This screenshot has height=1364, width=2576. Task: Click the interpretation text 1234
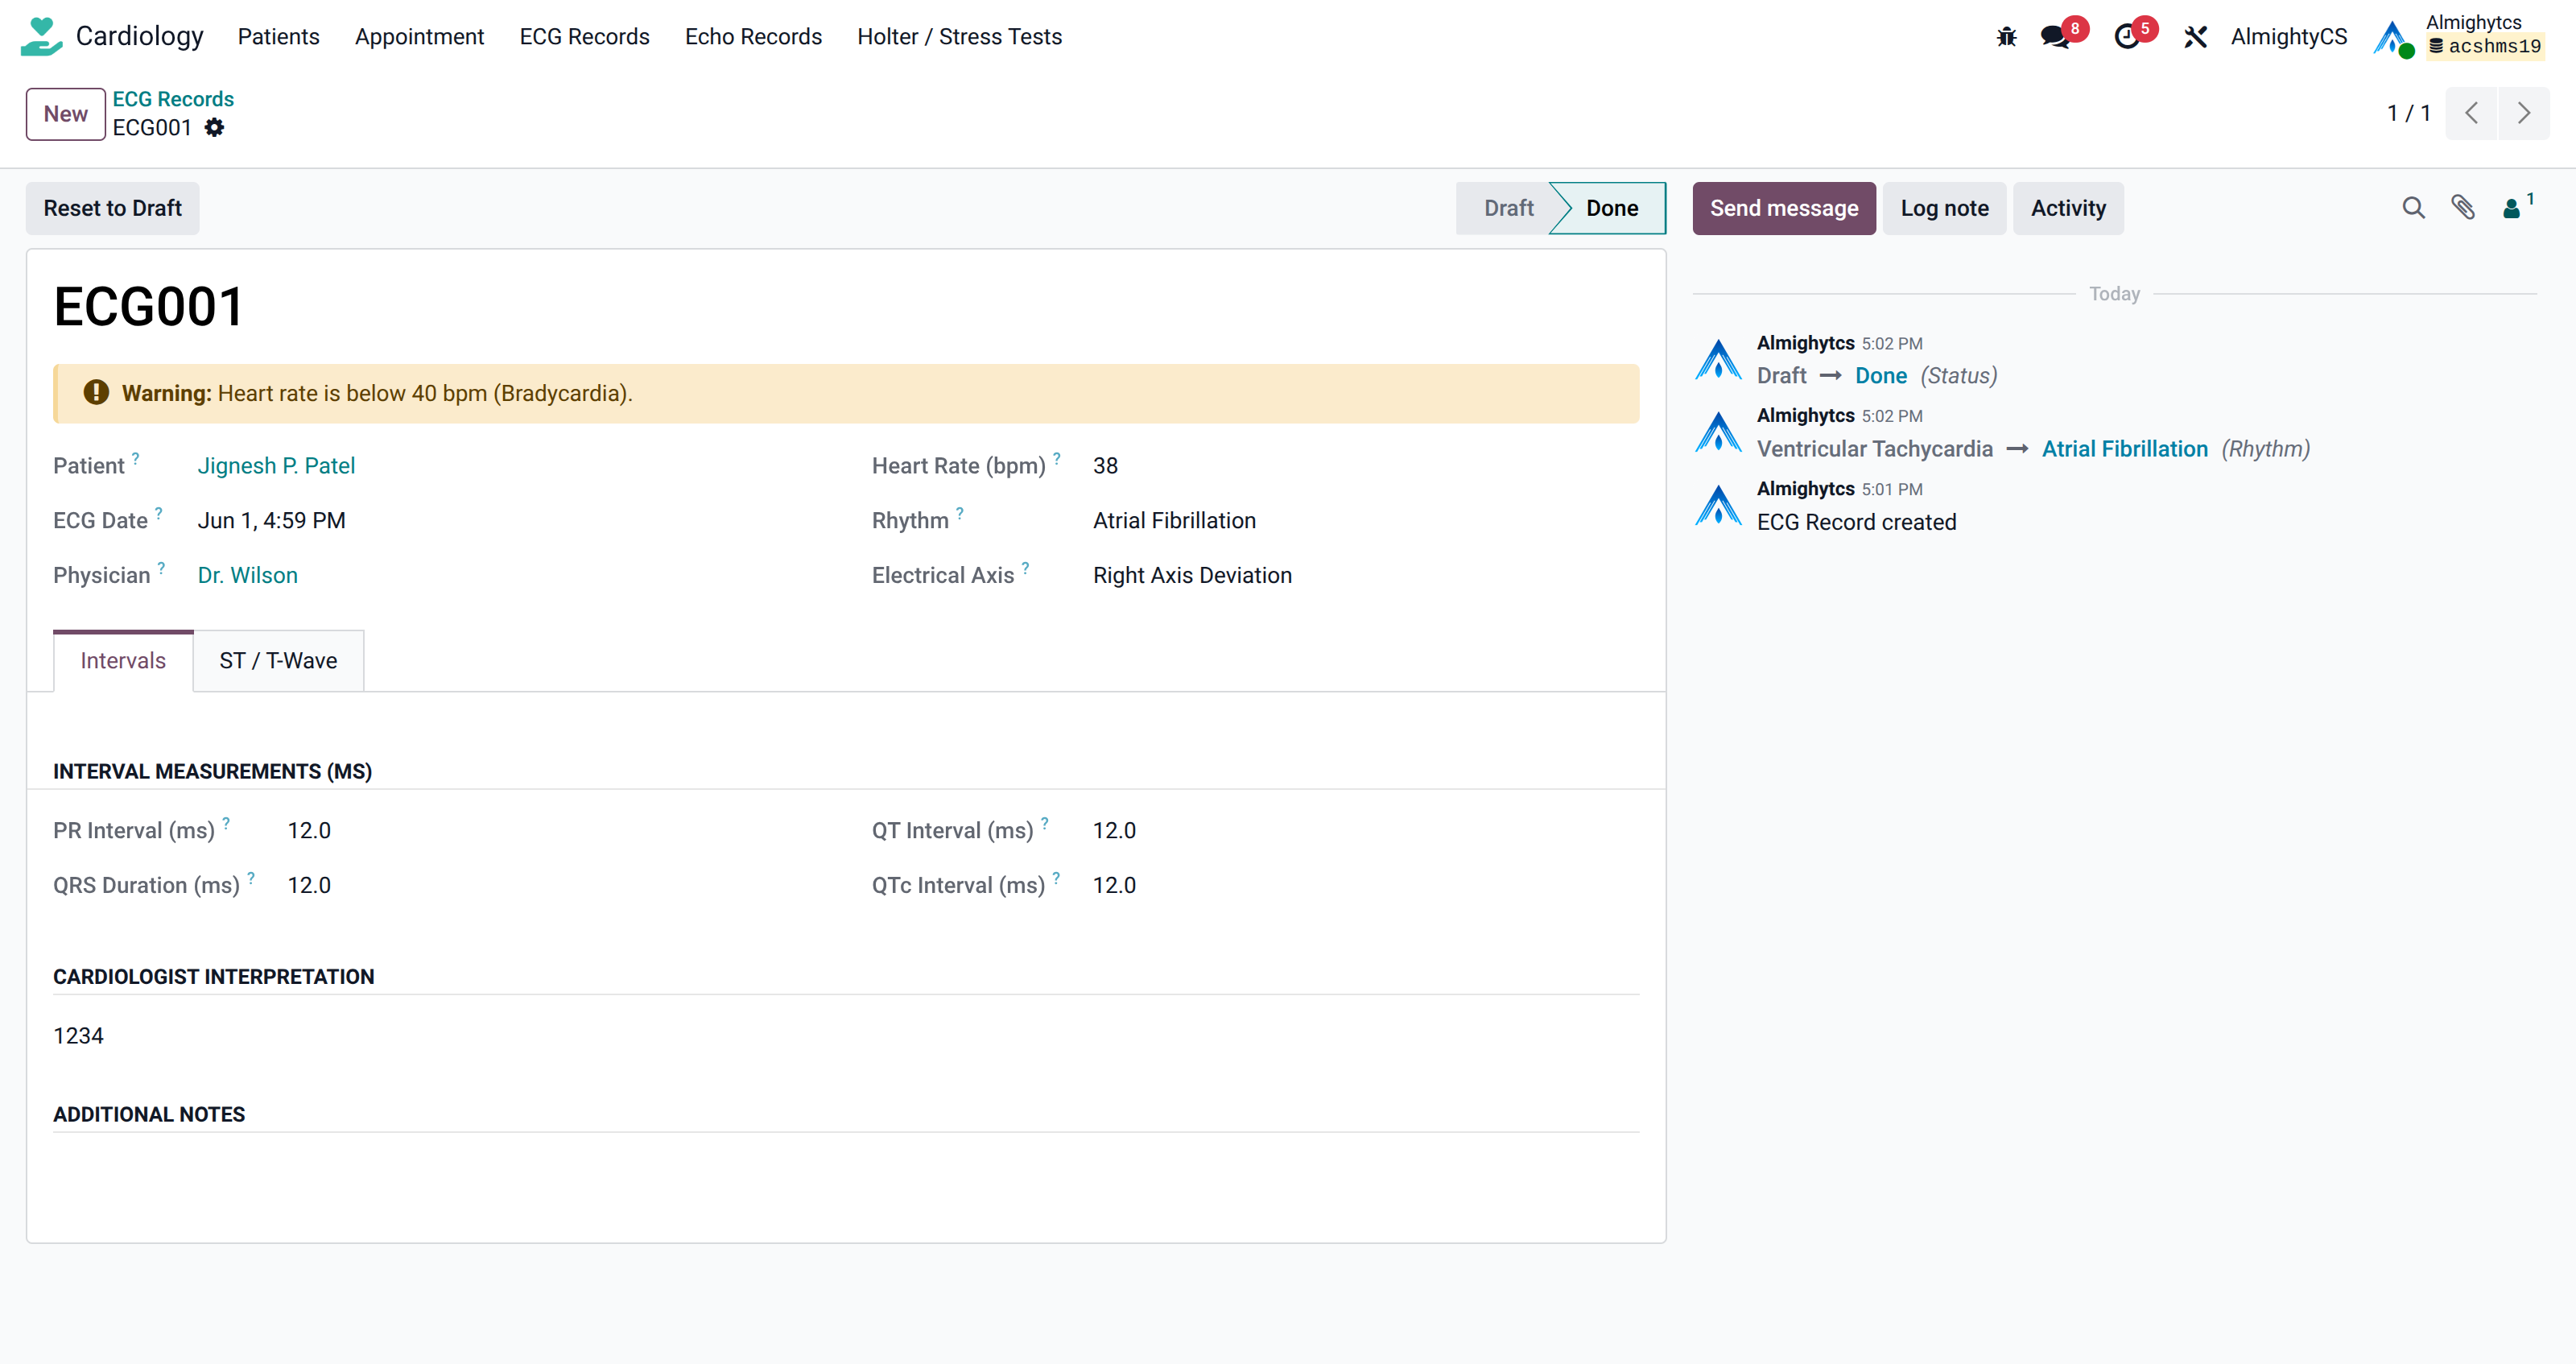pyautogui.click(x=78, y=1036)
